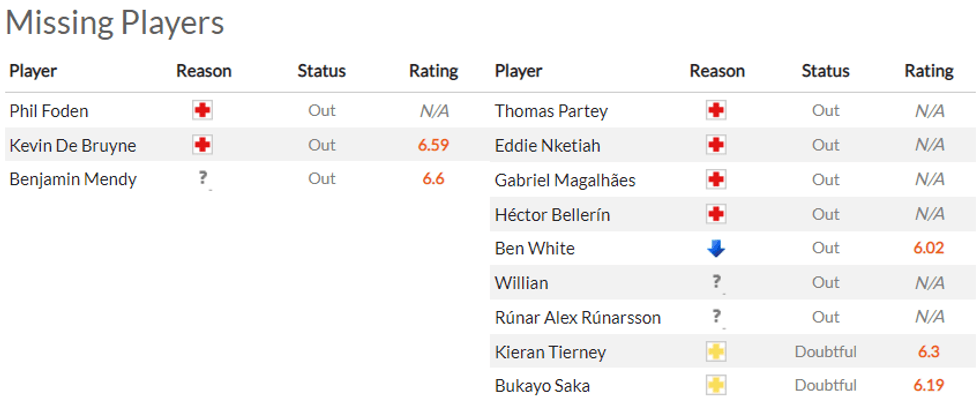Open Rúnar Alex Rúnarsson's profile link
980x405 pixels.
point(578,317)
